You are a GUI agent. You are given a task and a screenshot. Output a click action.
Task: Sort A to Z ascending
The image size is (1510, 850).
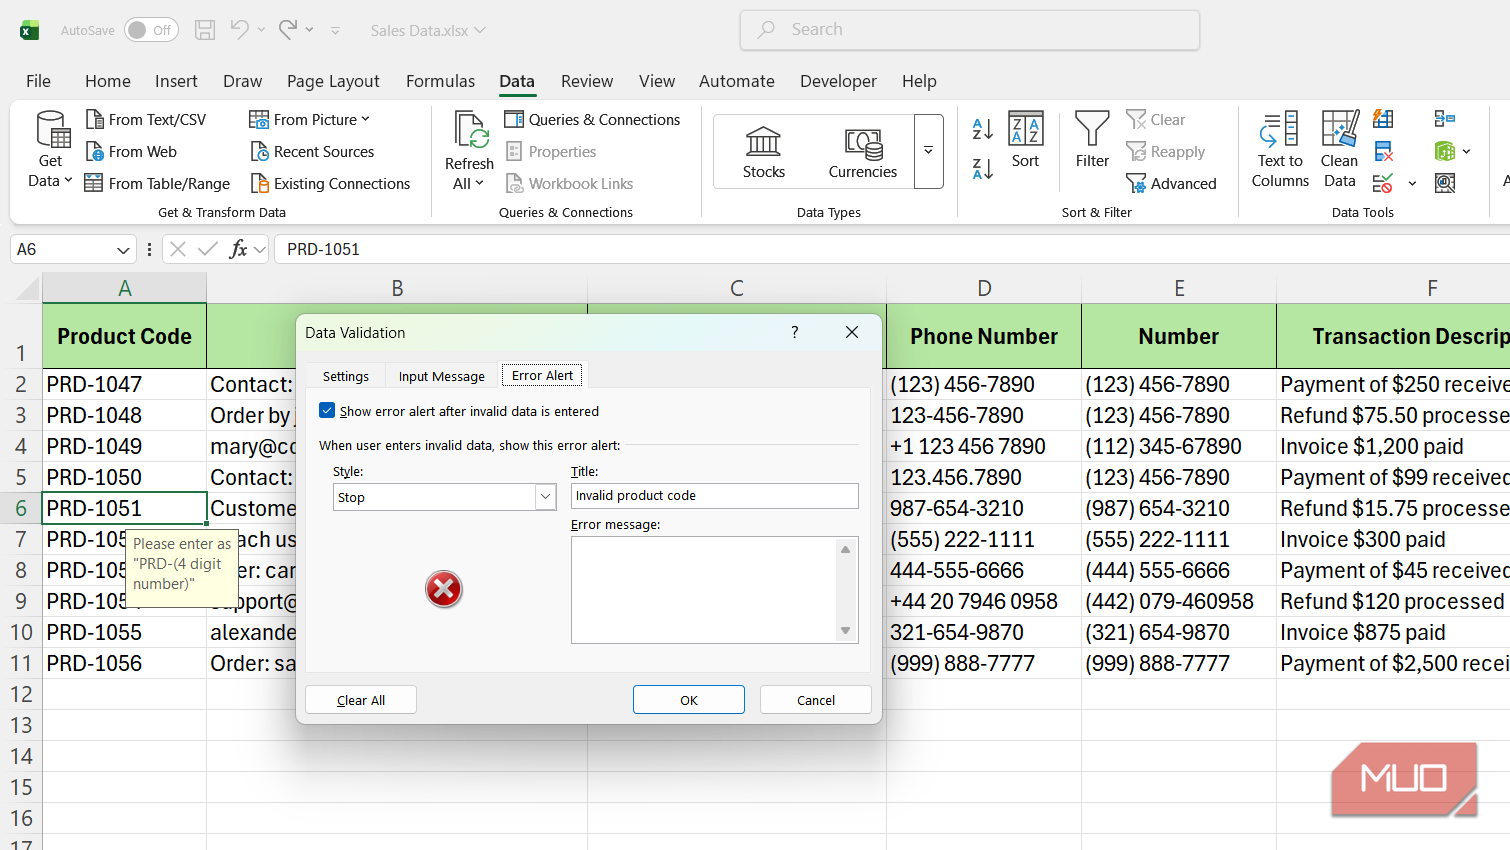point(983,128)
